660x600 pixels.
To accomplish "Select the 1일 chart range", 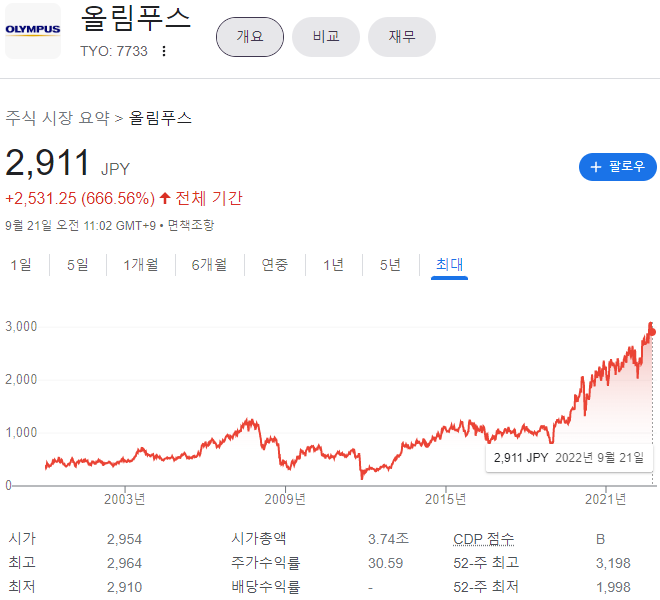I will tap(21, 265).
